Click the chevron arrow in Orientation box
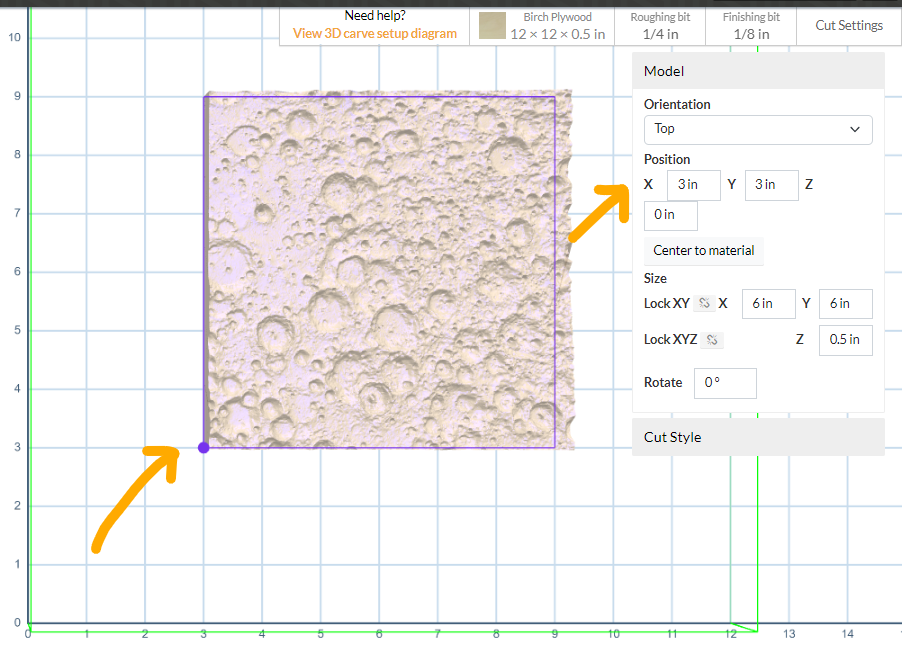Image resolution: width=902 pixels, height=652 pixels. [854, 129]
